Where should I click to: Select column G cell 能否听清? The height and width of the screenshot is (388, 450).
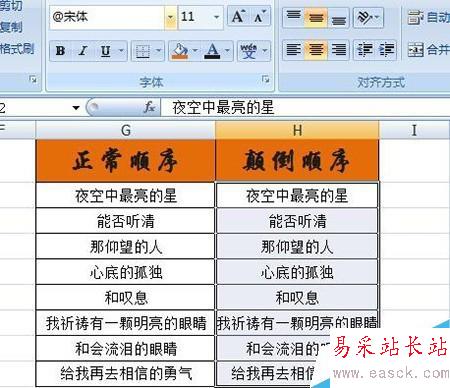(x=125, y=221)
